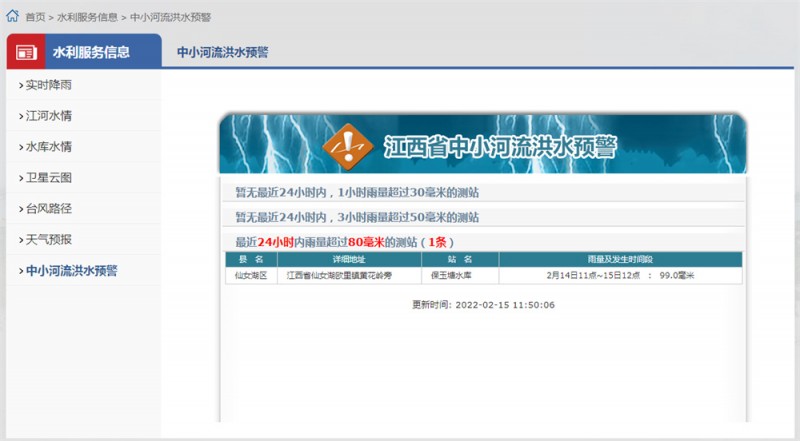Click the home icon in breadcrumb

(x=12, y=16)
